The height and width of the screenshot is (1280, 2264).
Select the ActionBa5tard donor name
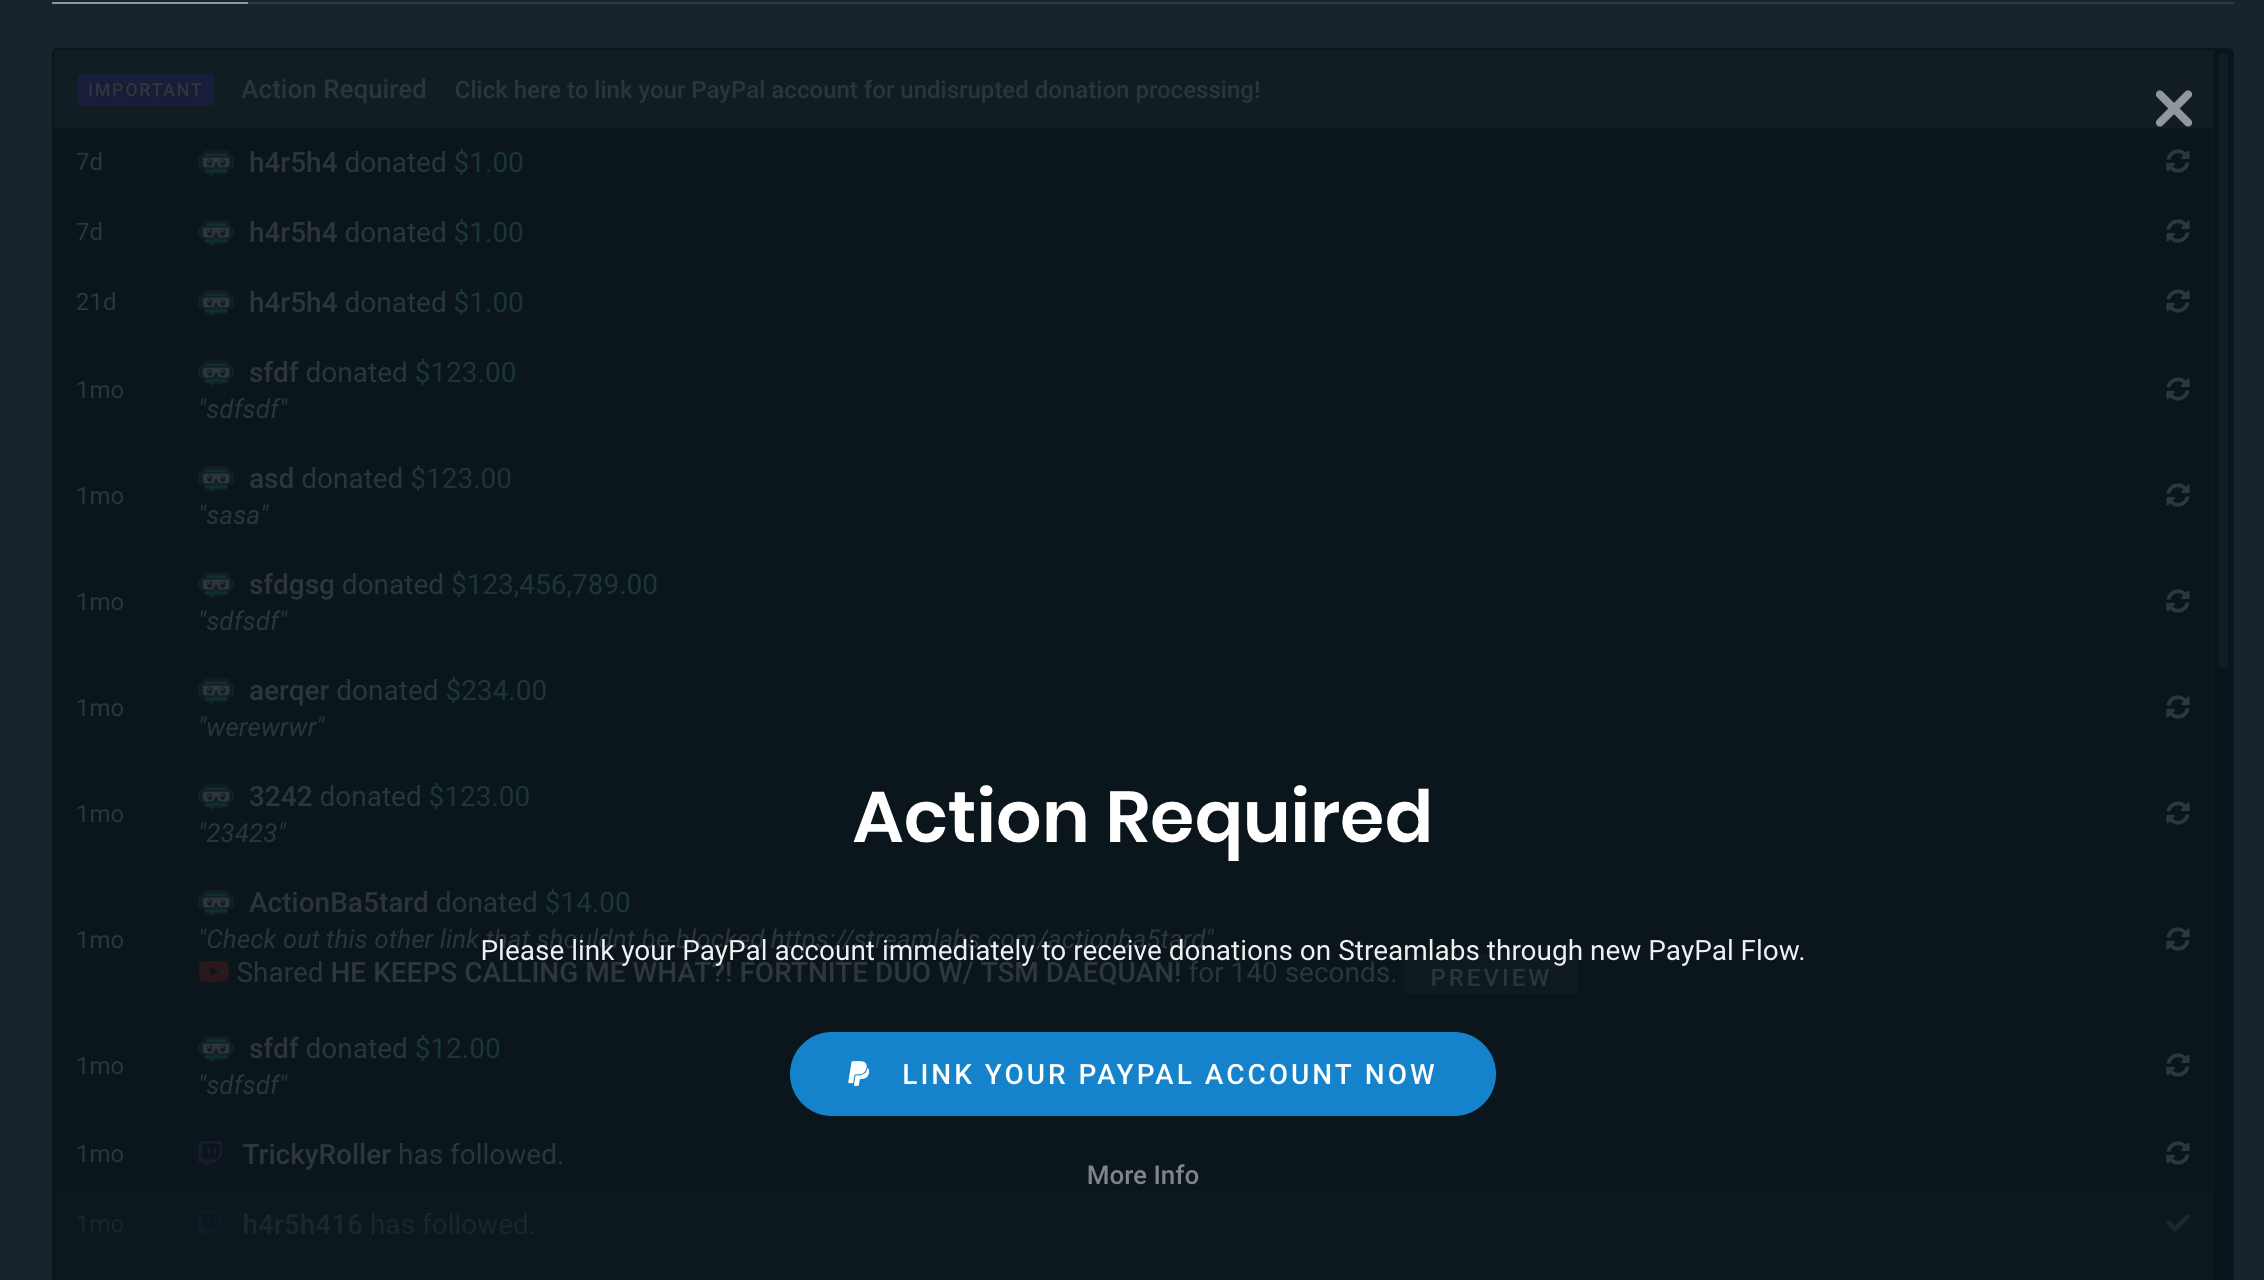click(x=338, y=902)
